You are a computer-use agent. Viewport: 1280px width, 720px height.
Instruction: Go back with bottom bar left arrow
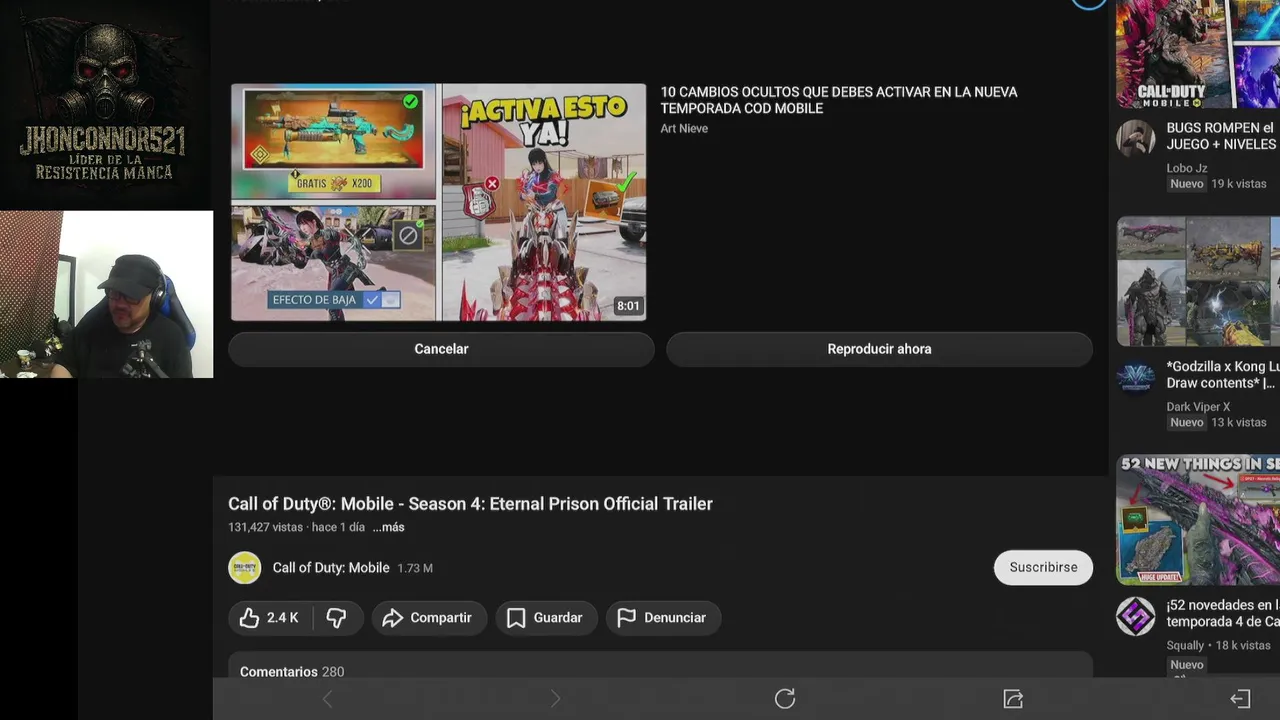click(327, 699)
